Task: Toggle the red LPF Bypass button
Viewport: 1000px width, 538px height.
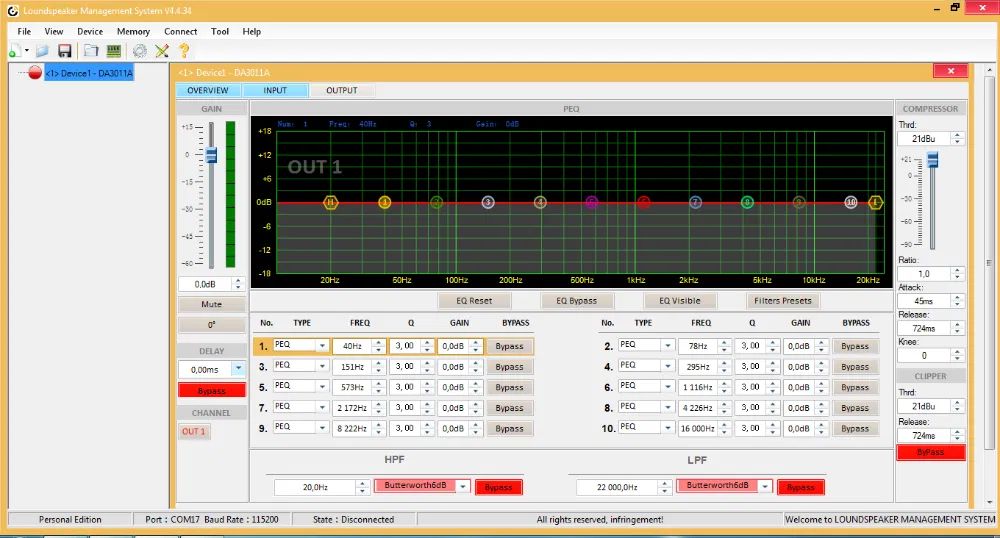Action: (801, 487)
